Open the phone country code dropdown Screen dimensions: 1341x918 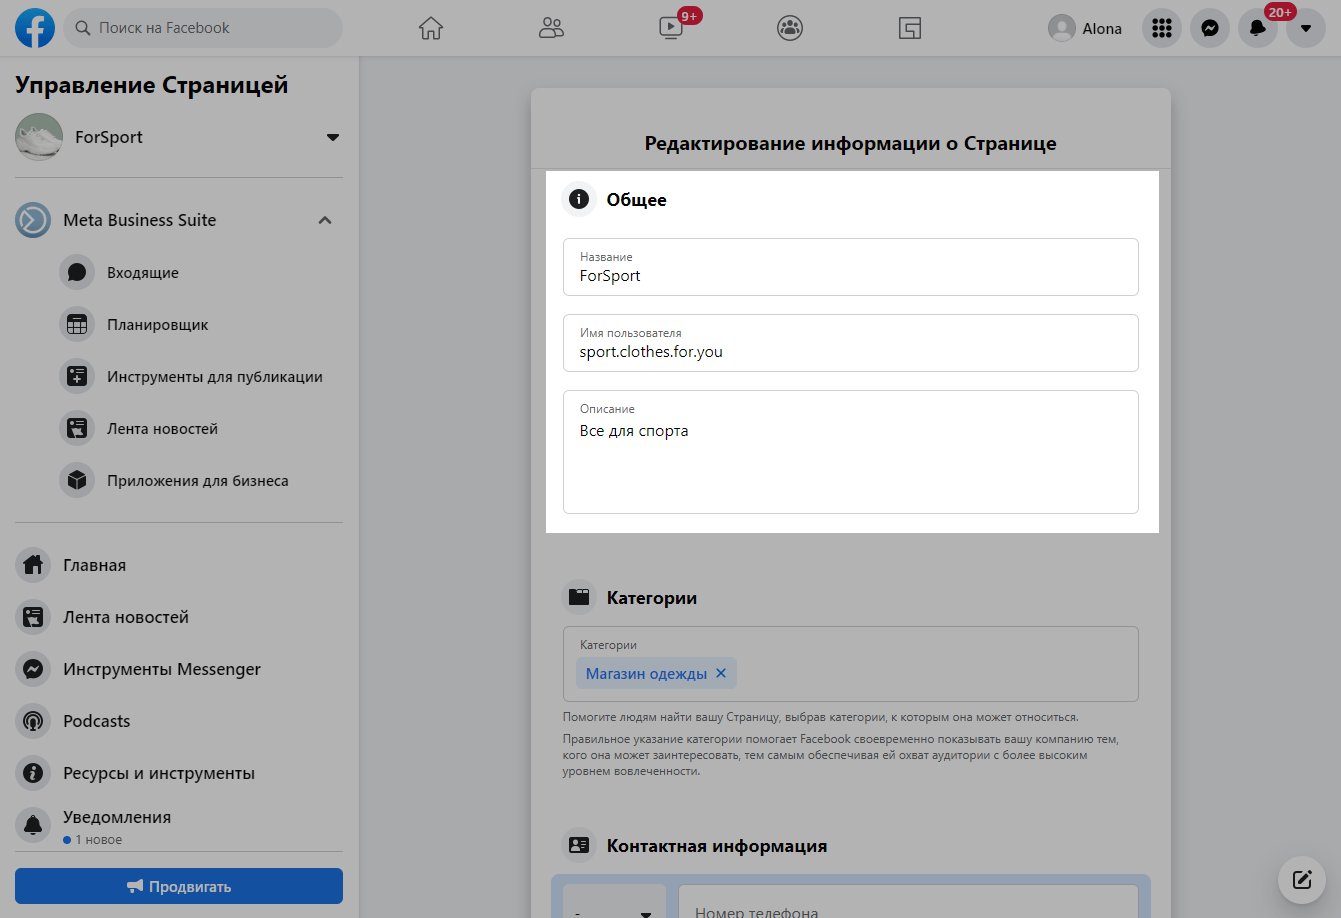[614, 908]
